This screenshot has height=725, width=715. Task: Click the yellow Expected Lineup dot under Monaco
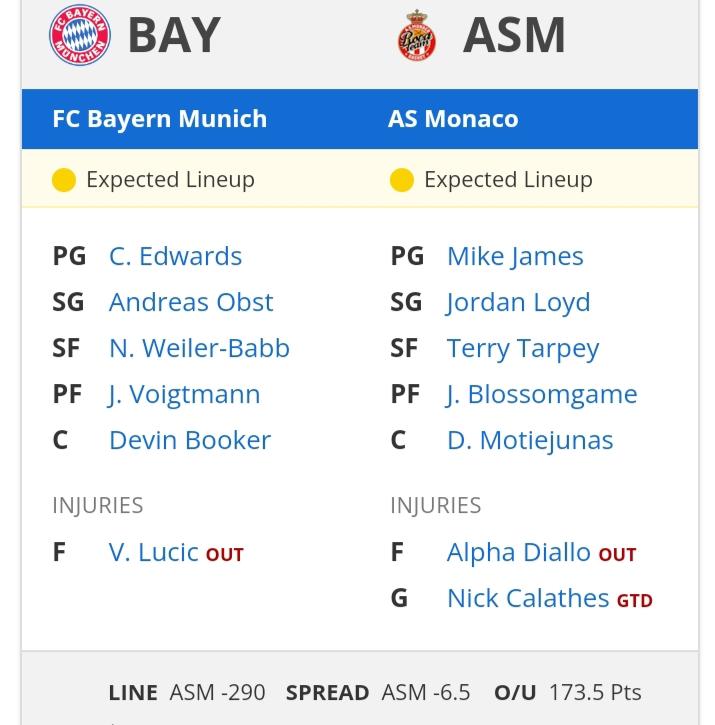click(x=402, y=180)
